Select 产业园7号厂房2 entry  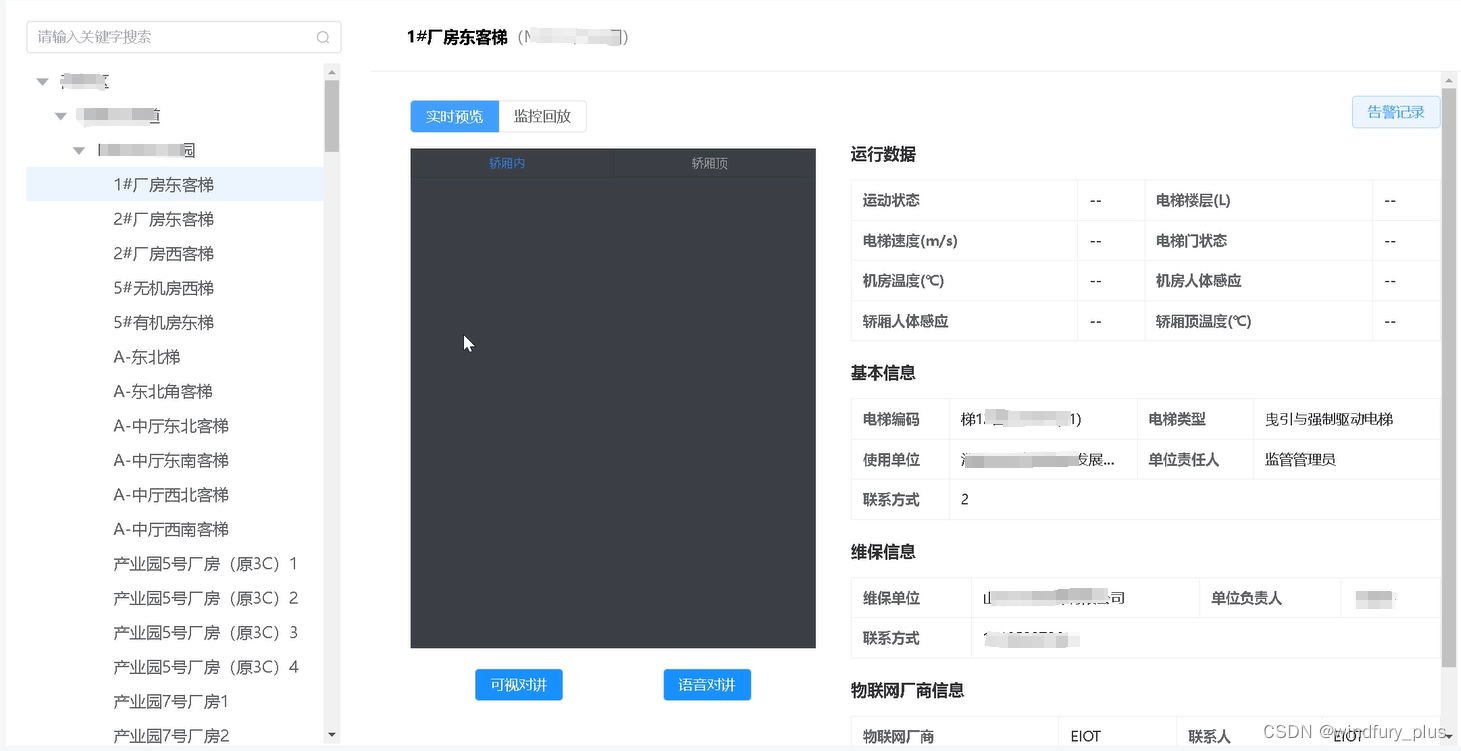pyautogui.click(x=171, y=736)
